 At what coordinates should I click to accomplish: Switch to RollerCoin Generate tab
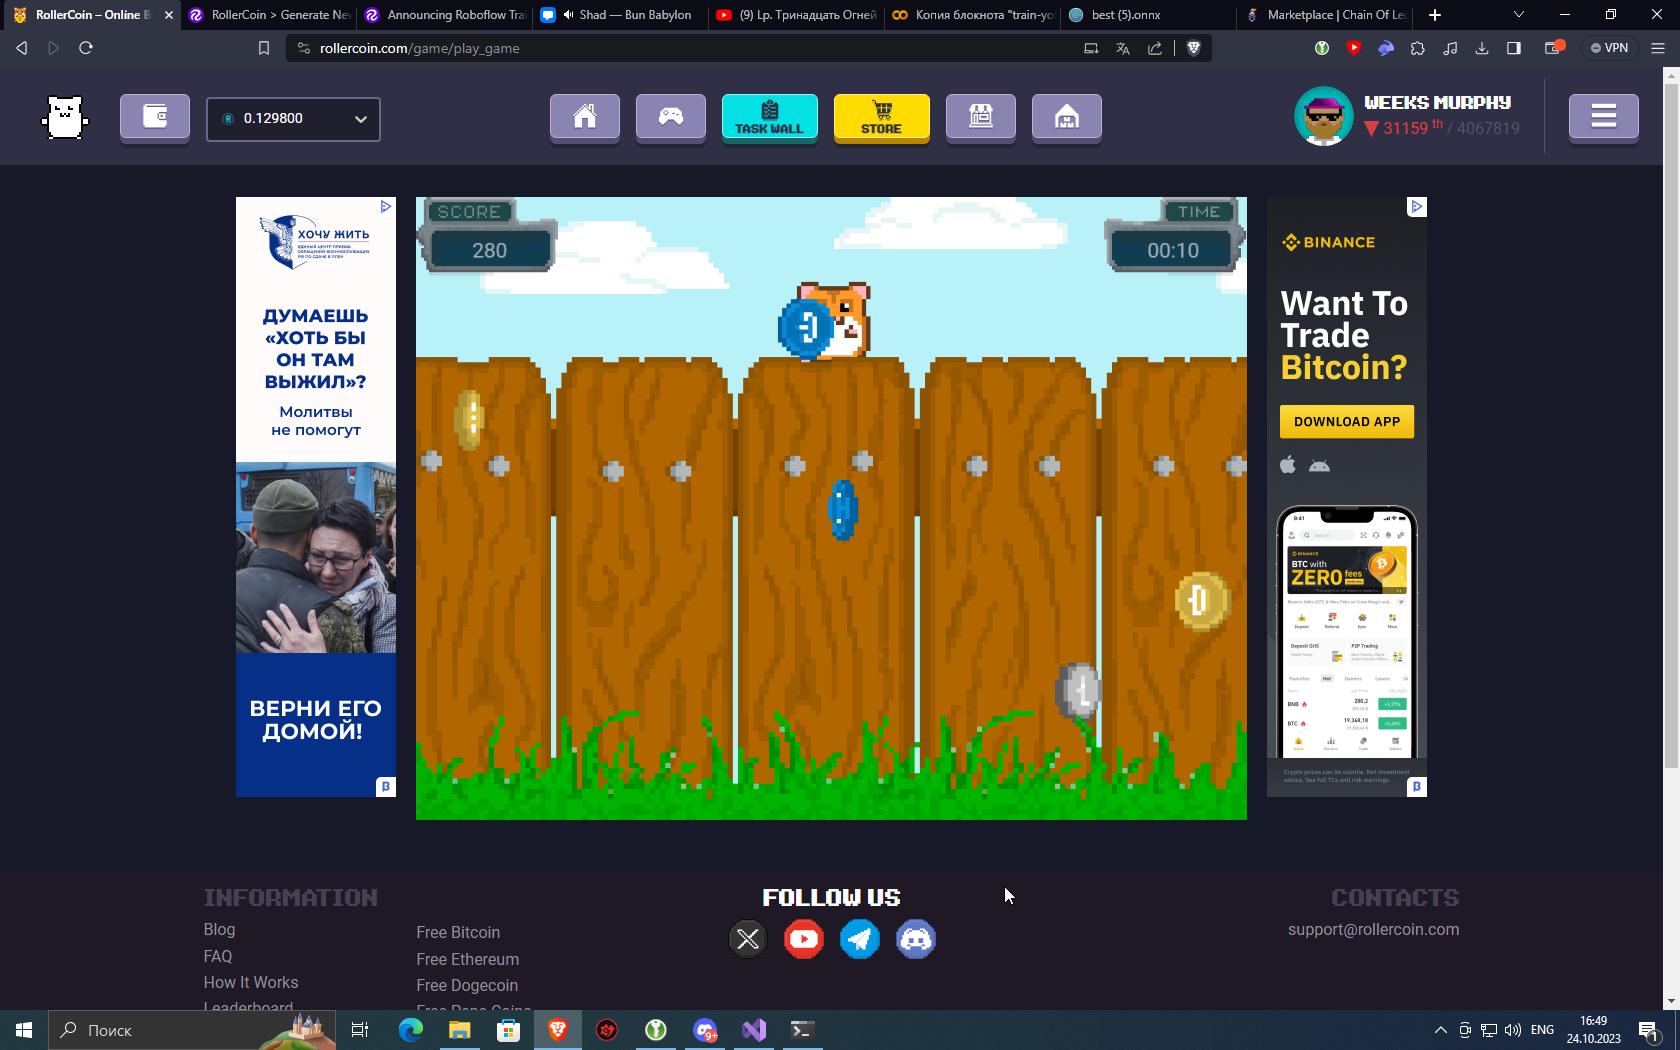[x=269, y=15]
